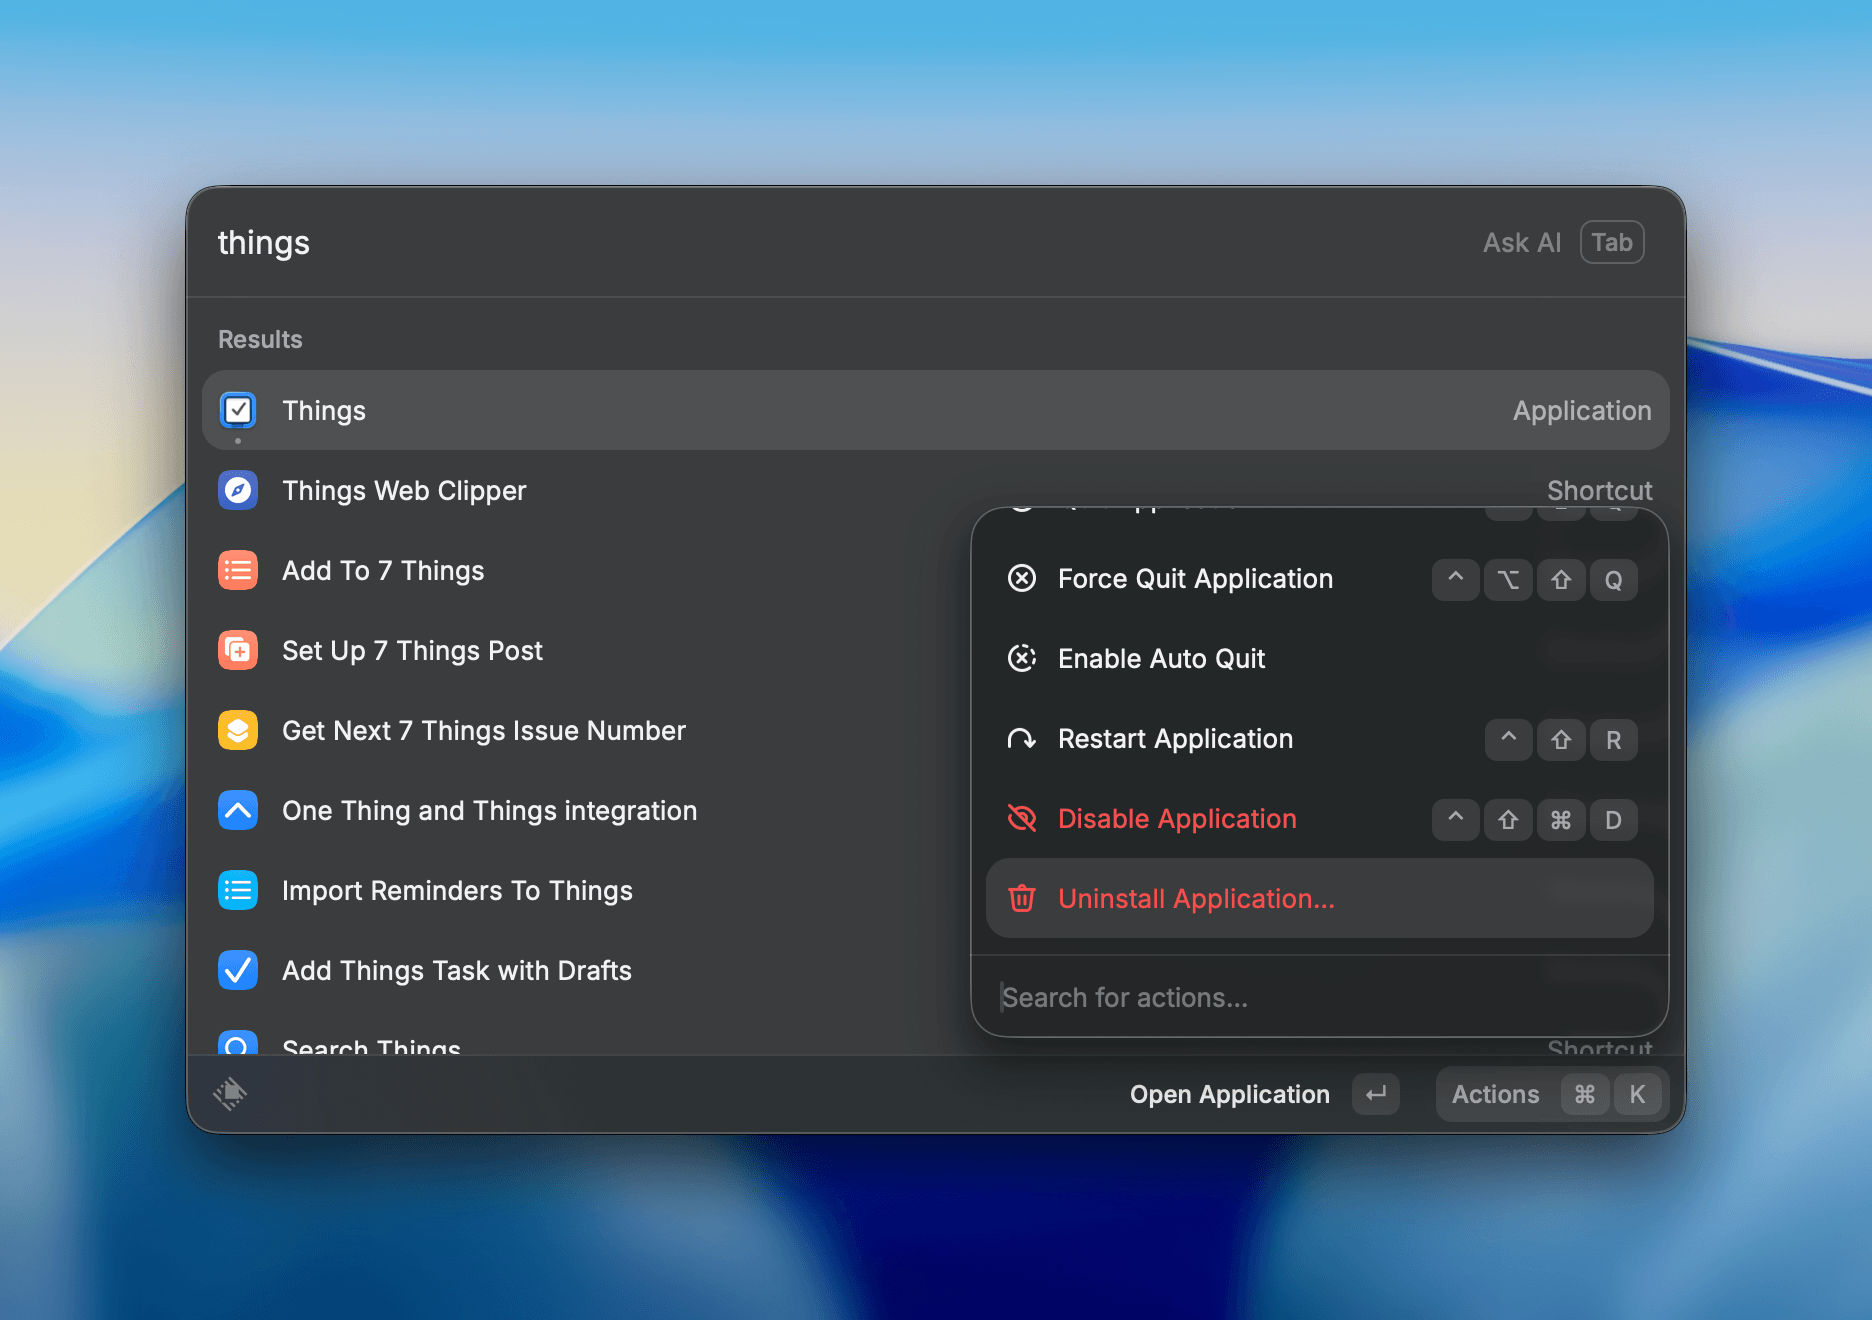This screenshot has width=1872, height=1320.
Task: Open Application using the footer button
Action: [x=1230, y=1094]
